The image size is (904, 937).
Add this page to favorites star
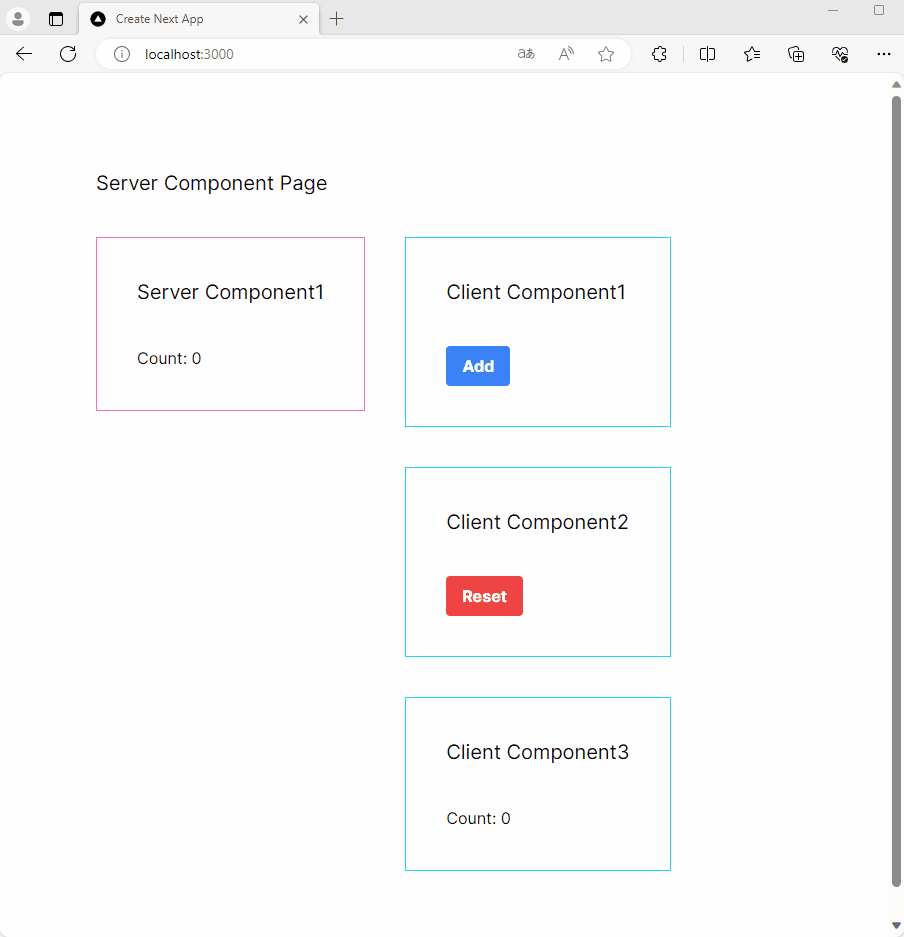606,54
